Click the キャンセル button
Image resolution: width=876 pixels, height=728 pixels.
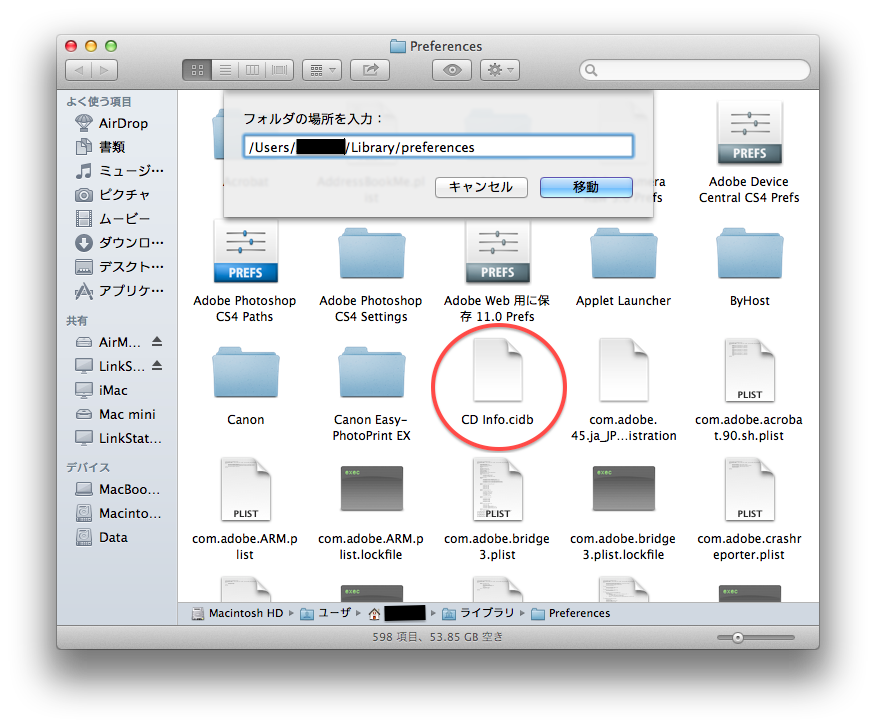[x=480, y=187]
